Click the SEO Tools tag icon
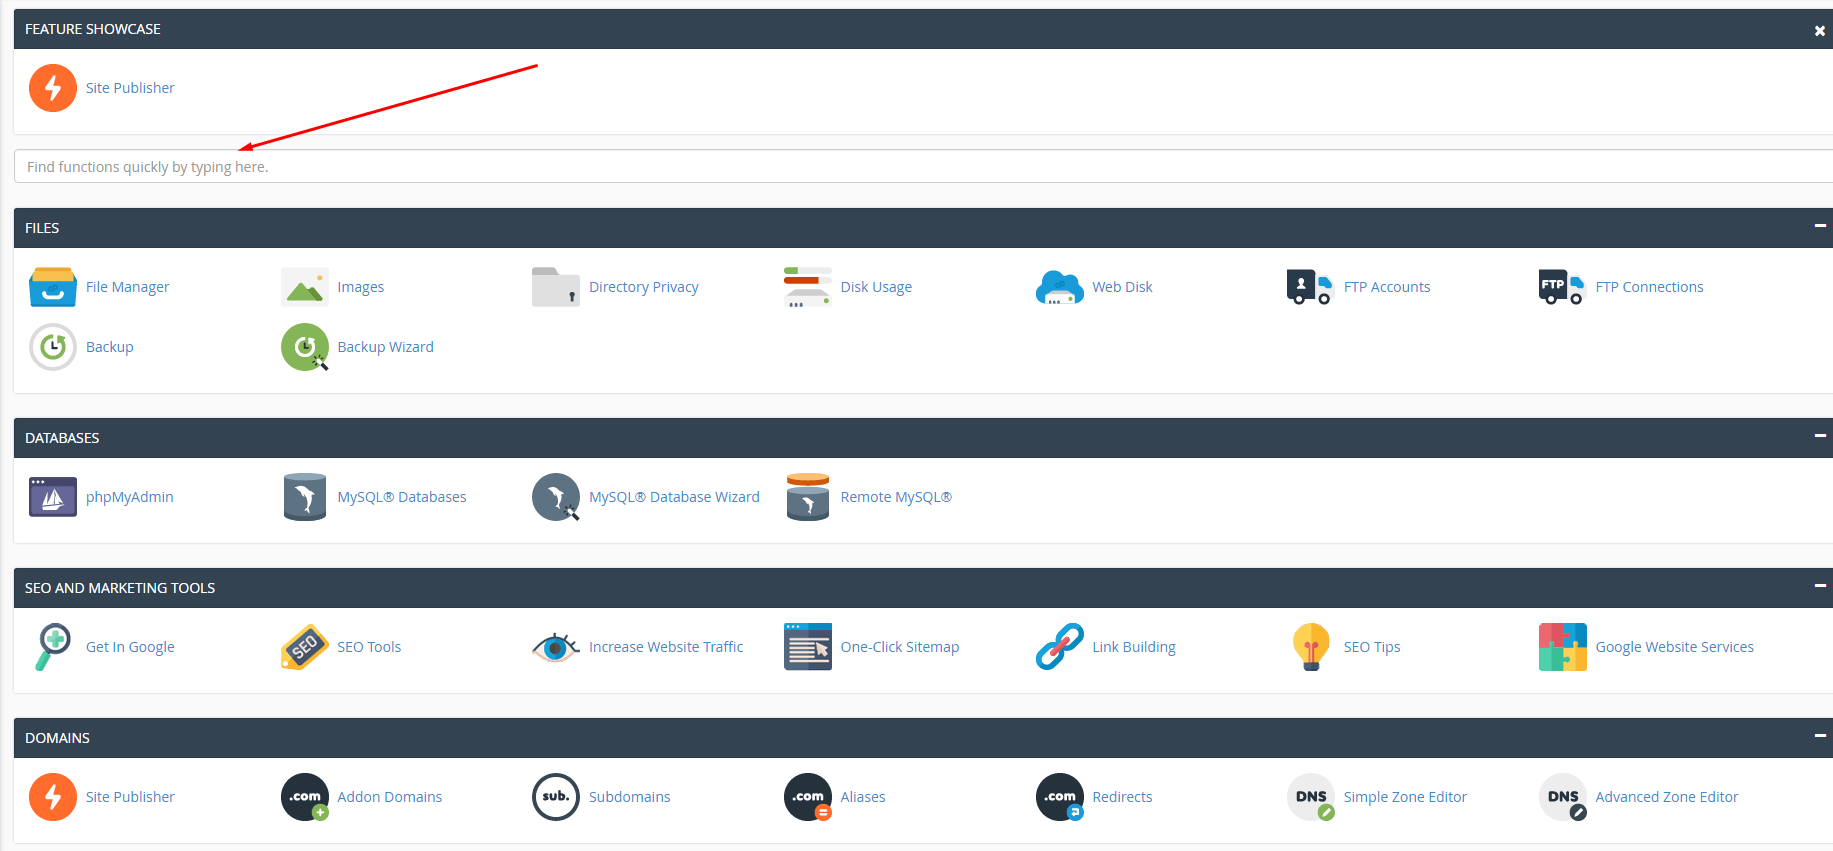 305,647
